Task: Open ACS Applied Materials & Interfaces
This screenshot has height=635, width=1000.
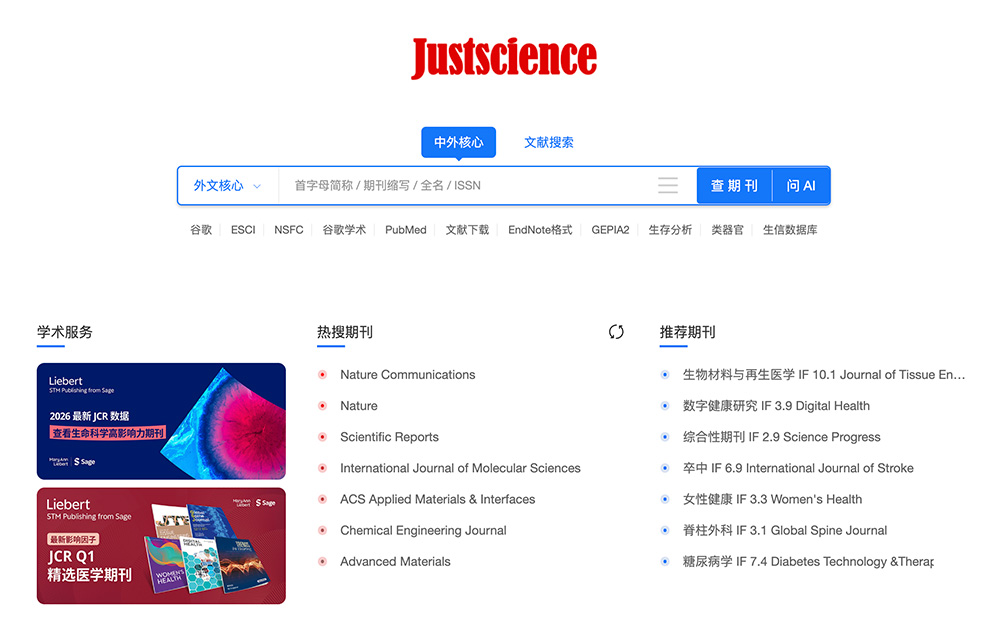Action: coord(438,499)
